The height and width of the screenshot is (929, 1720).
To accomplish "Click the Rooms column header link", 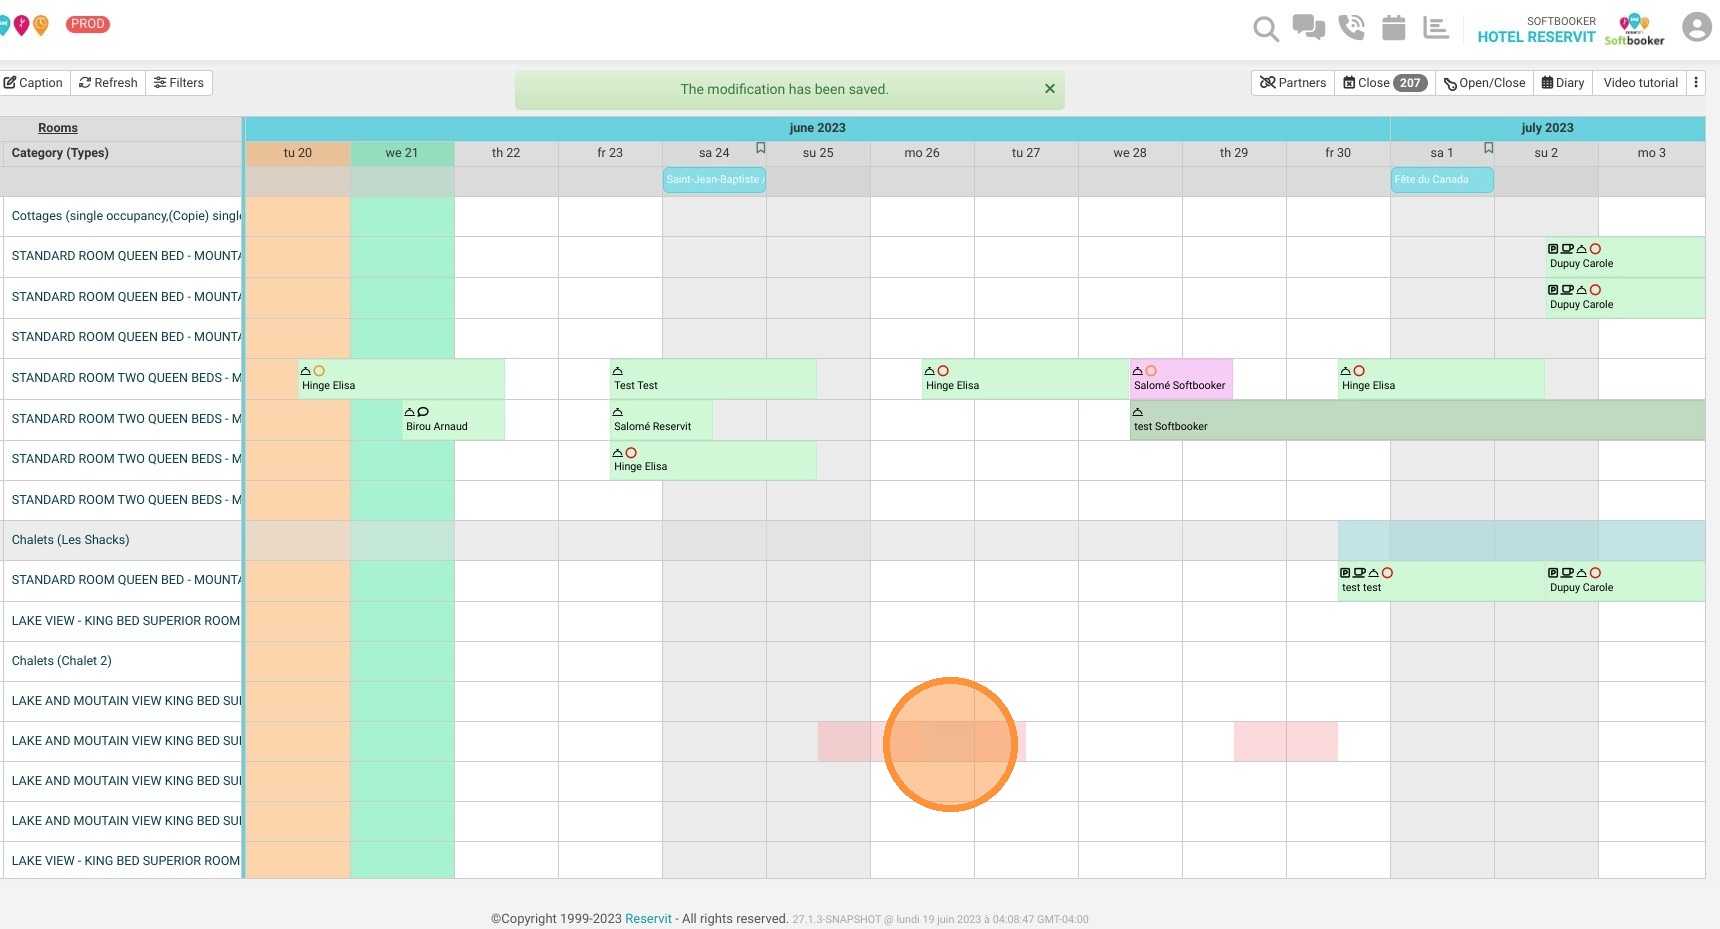I will click(58, 128).
